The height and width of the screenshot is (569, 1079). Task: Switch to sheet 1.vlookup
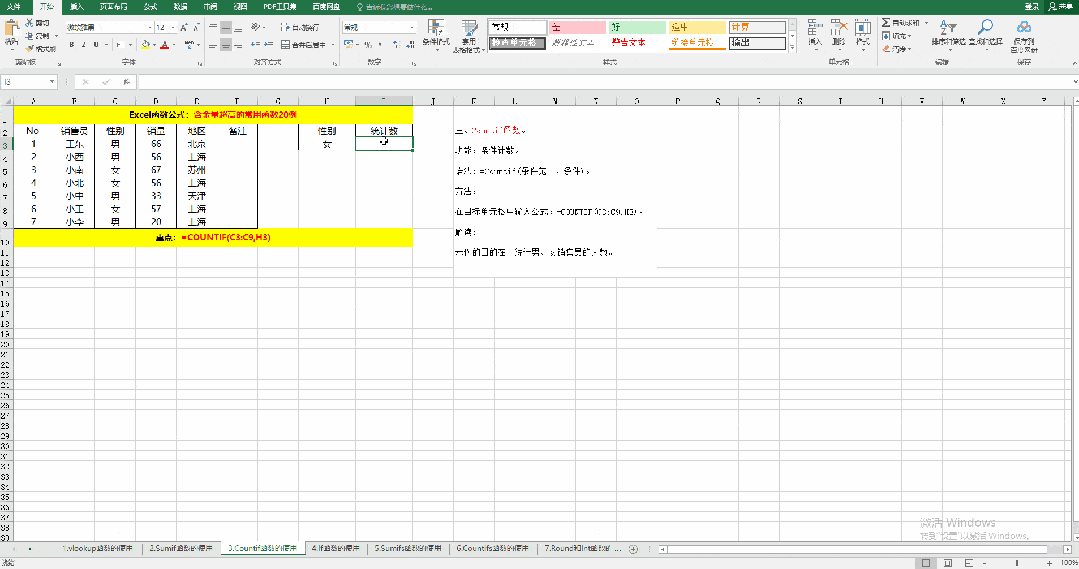[x=97, y=549]
